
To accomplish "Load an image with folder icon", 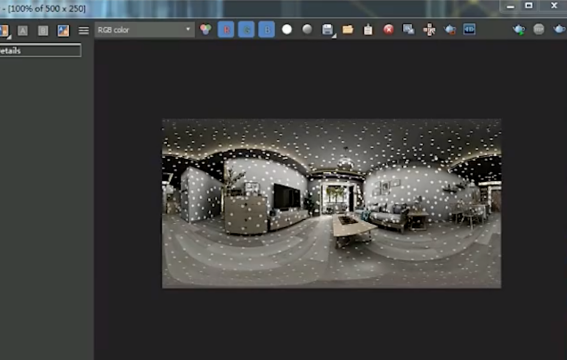I will pos(348,30).
